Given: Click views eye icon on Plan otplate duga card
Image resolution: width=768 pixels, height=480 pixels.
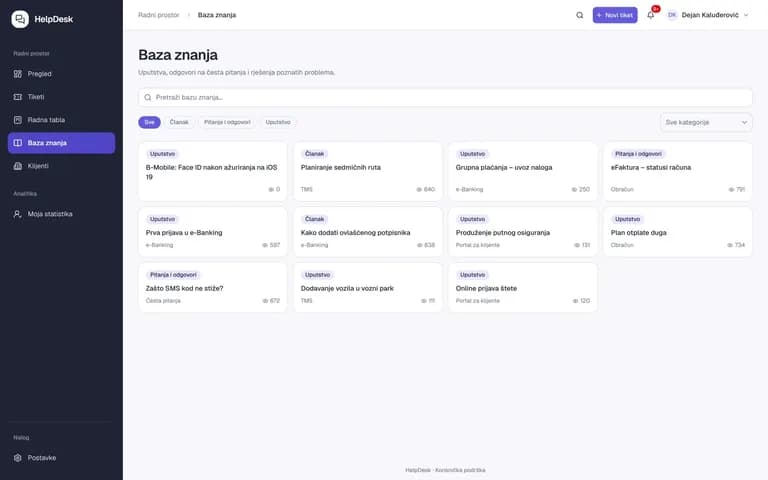Looking at the screenshot, I should coord(730,245).
